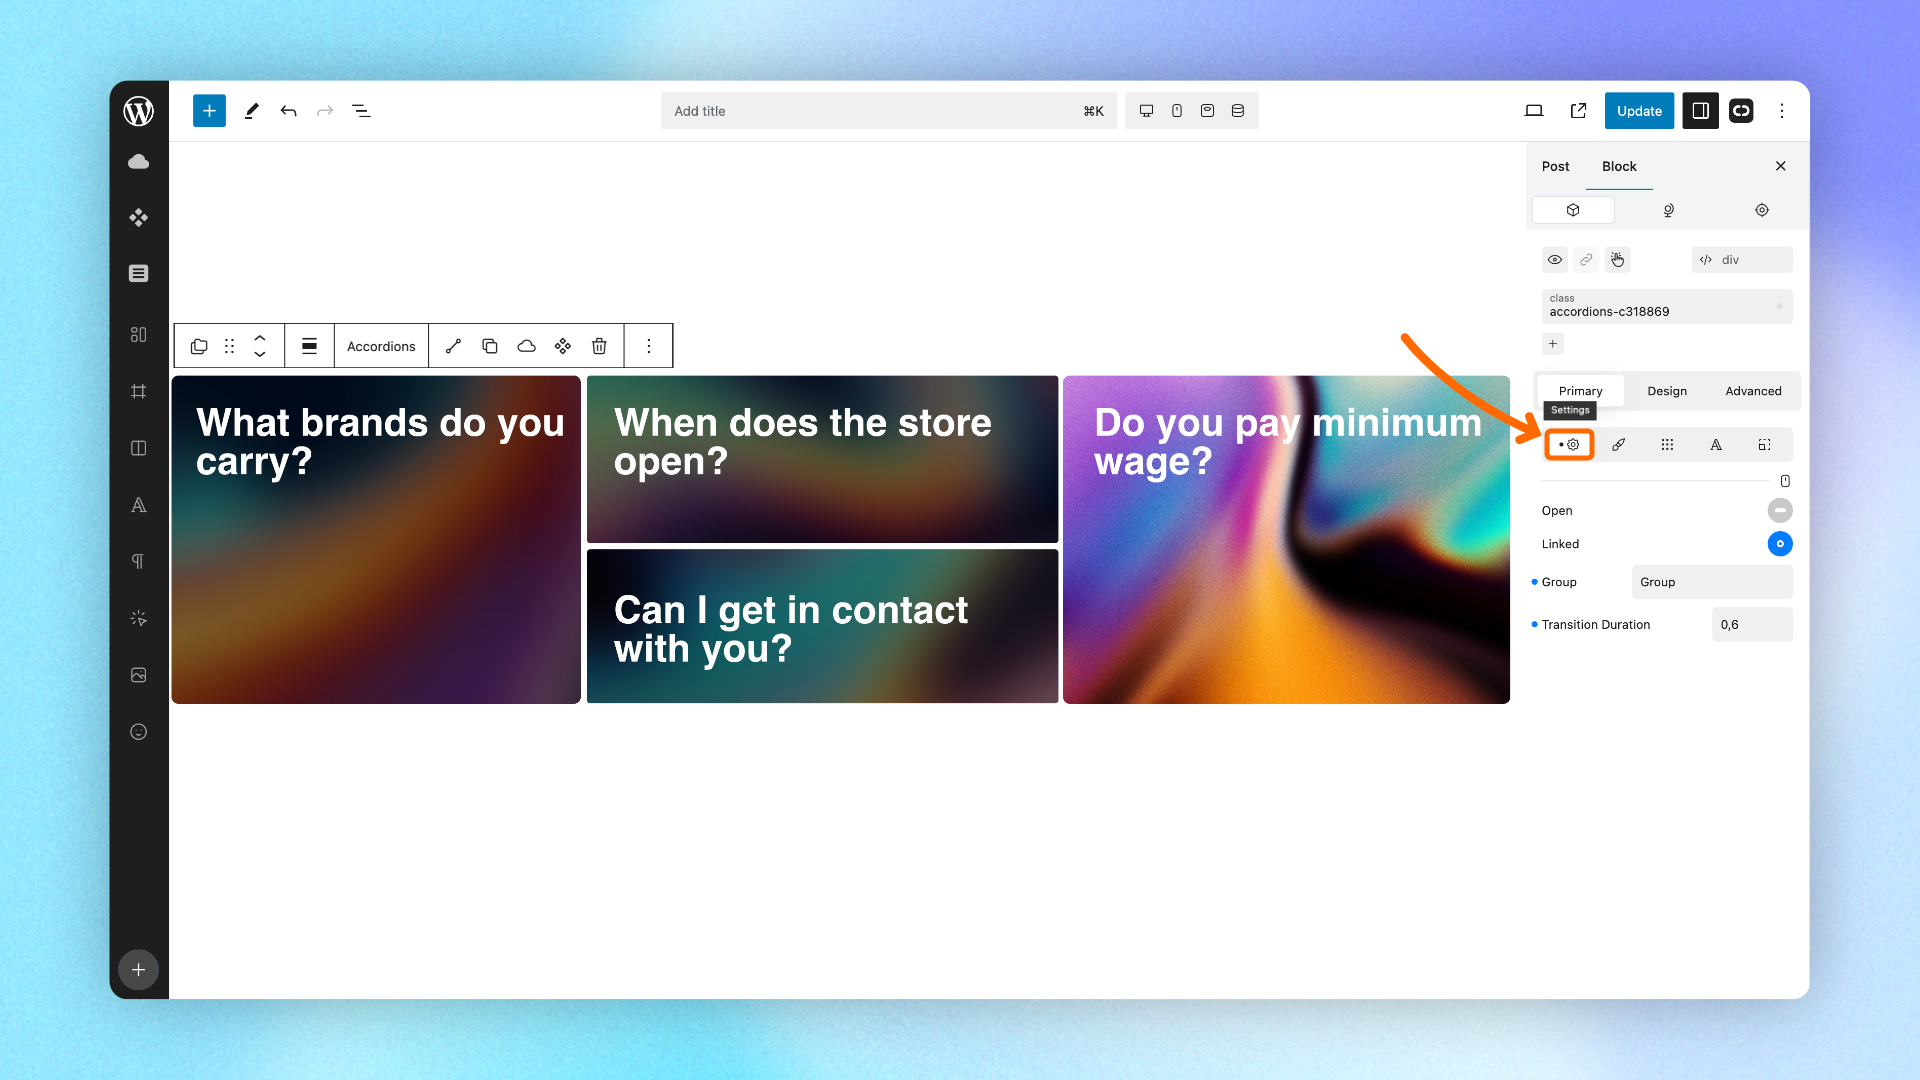The width and height of the screenshot is (1920, 1080).
Task: Duplicate the block using the copy icon
Action: tap(490, 346)
